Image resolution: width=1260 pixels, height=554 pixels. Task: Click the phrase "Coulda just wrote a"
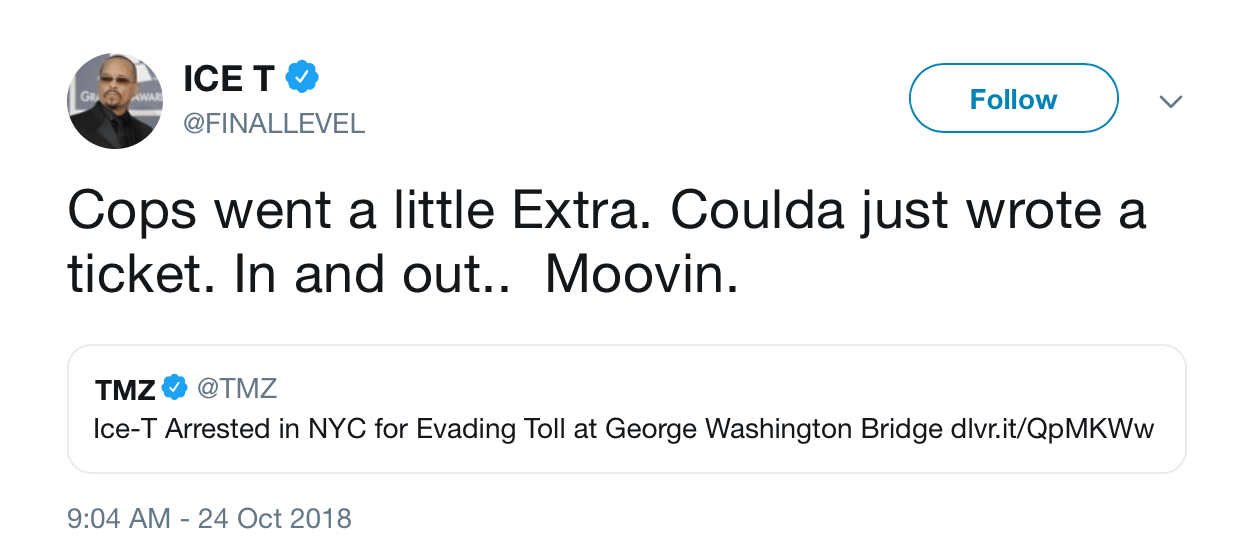tap(908, 213)
